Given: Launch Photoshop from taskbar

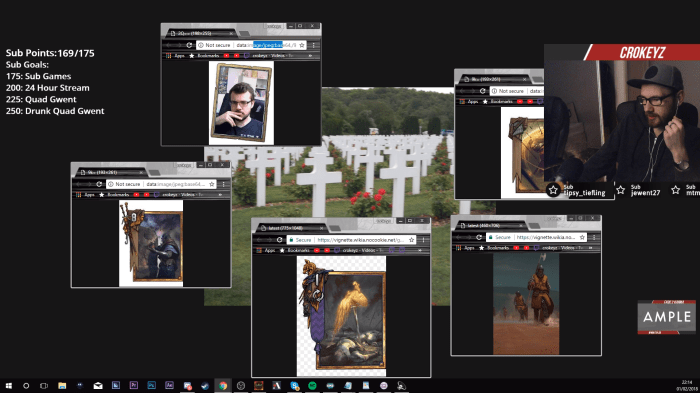Looking at the screenshot, I should (151, 385).
